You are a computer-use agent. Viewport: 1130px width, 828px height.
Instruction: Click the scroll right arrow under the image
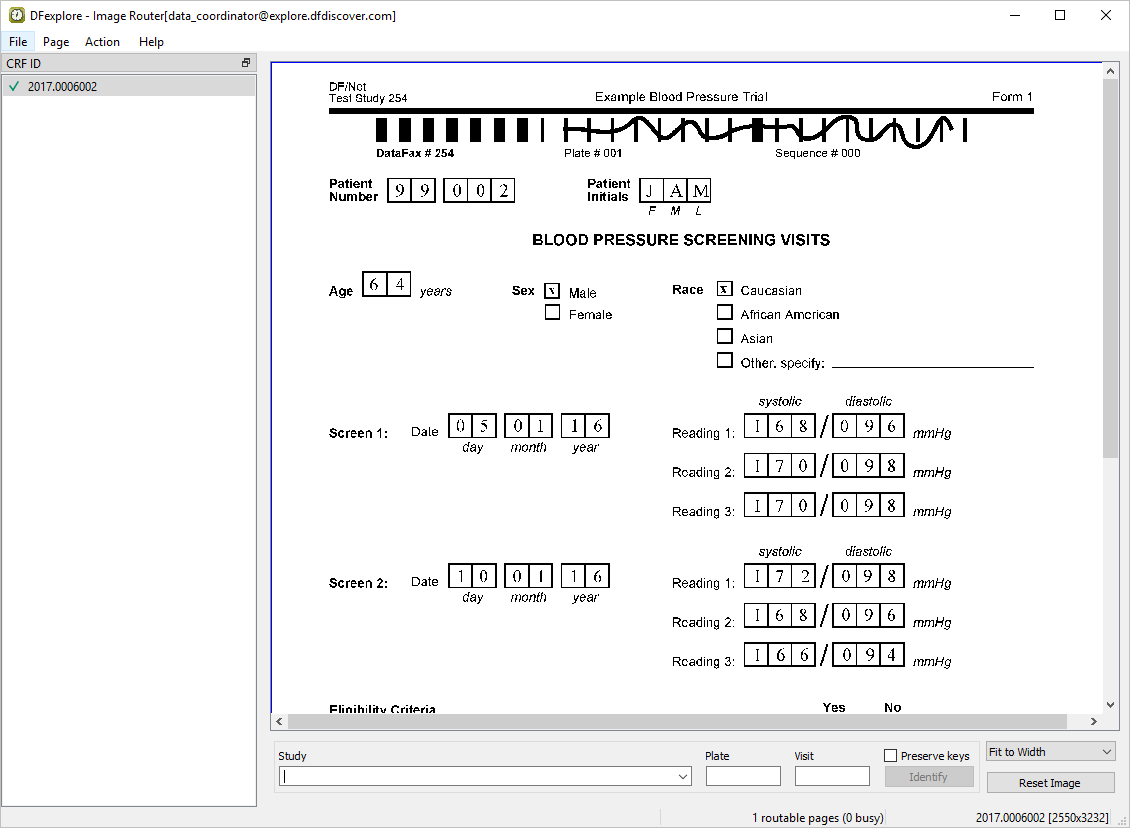tap(1093, 722)
